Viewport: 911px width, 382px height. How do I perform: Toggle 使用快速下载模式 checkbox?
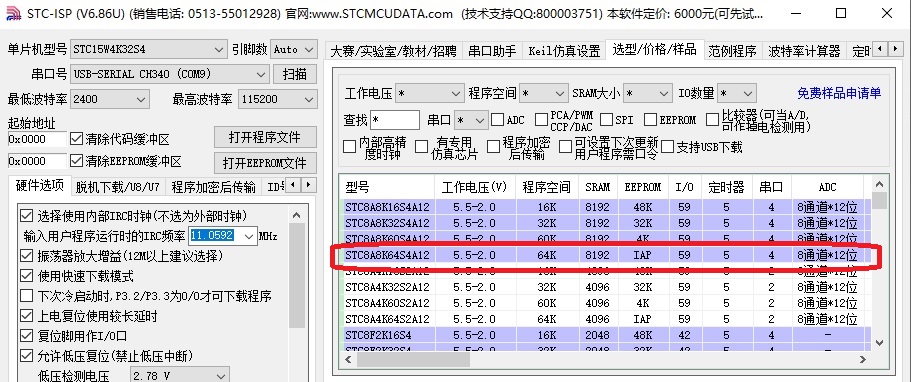(x=26, y=276)
